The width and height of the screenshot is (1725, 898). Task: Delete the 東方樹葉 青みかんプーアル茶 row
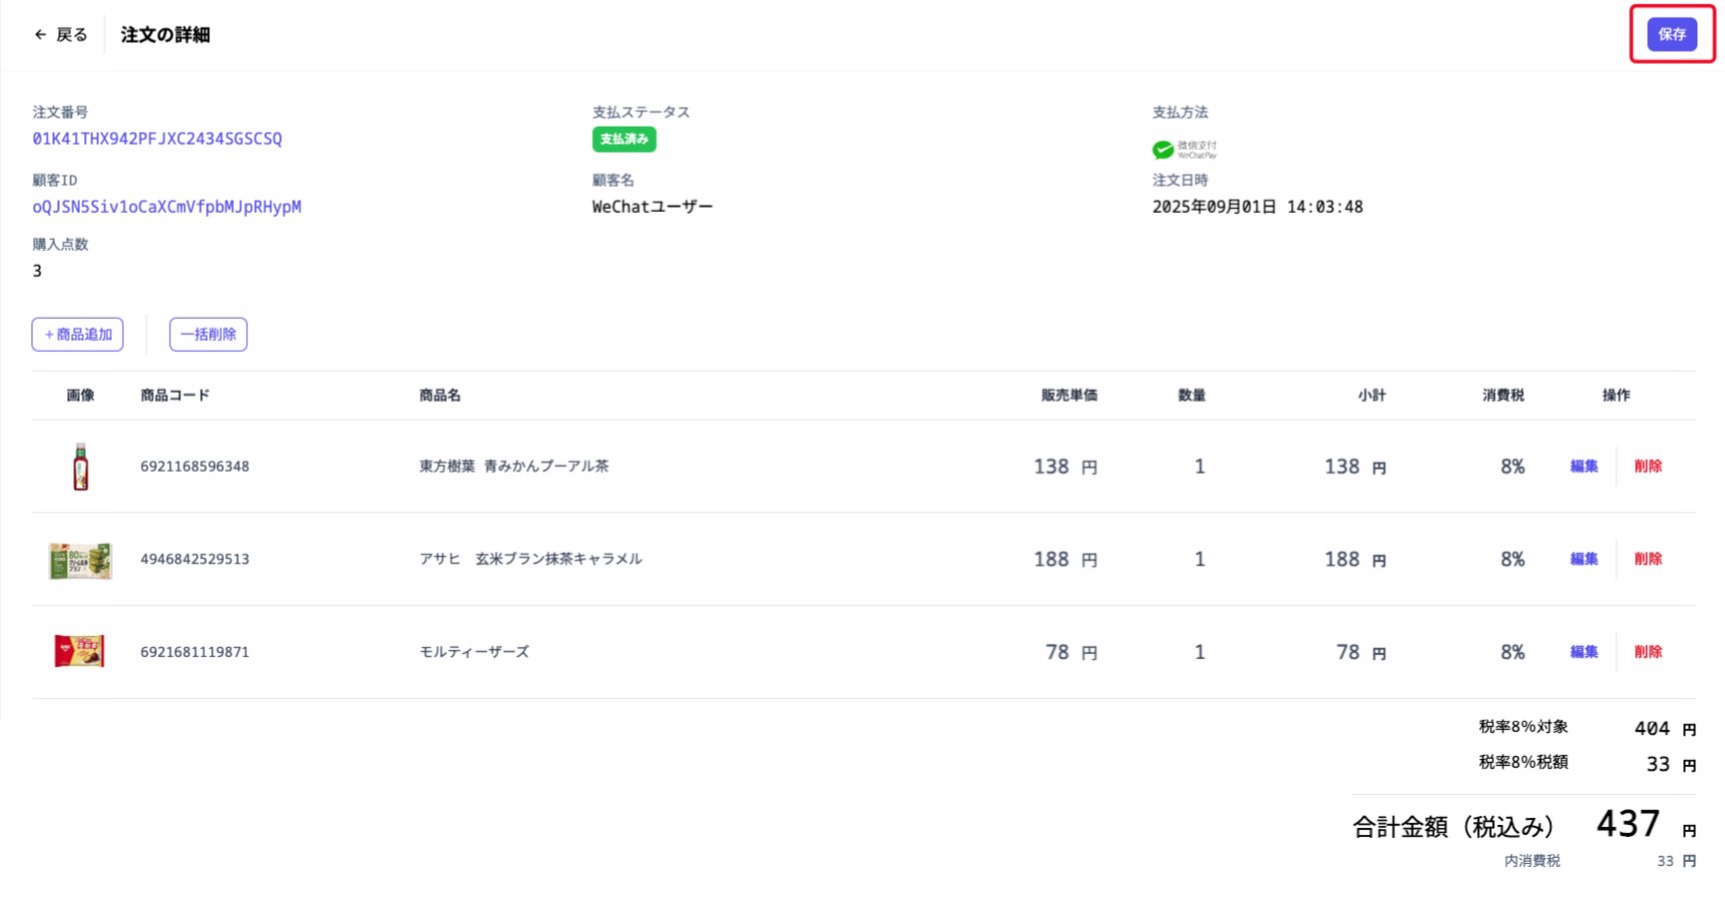pyautogui.click(x=1648, y=466)
